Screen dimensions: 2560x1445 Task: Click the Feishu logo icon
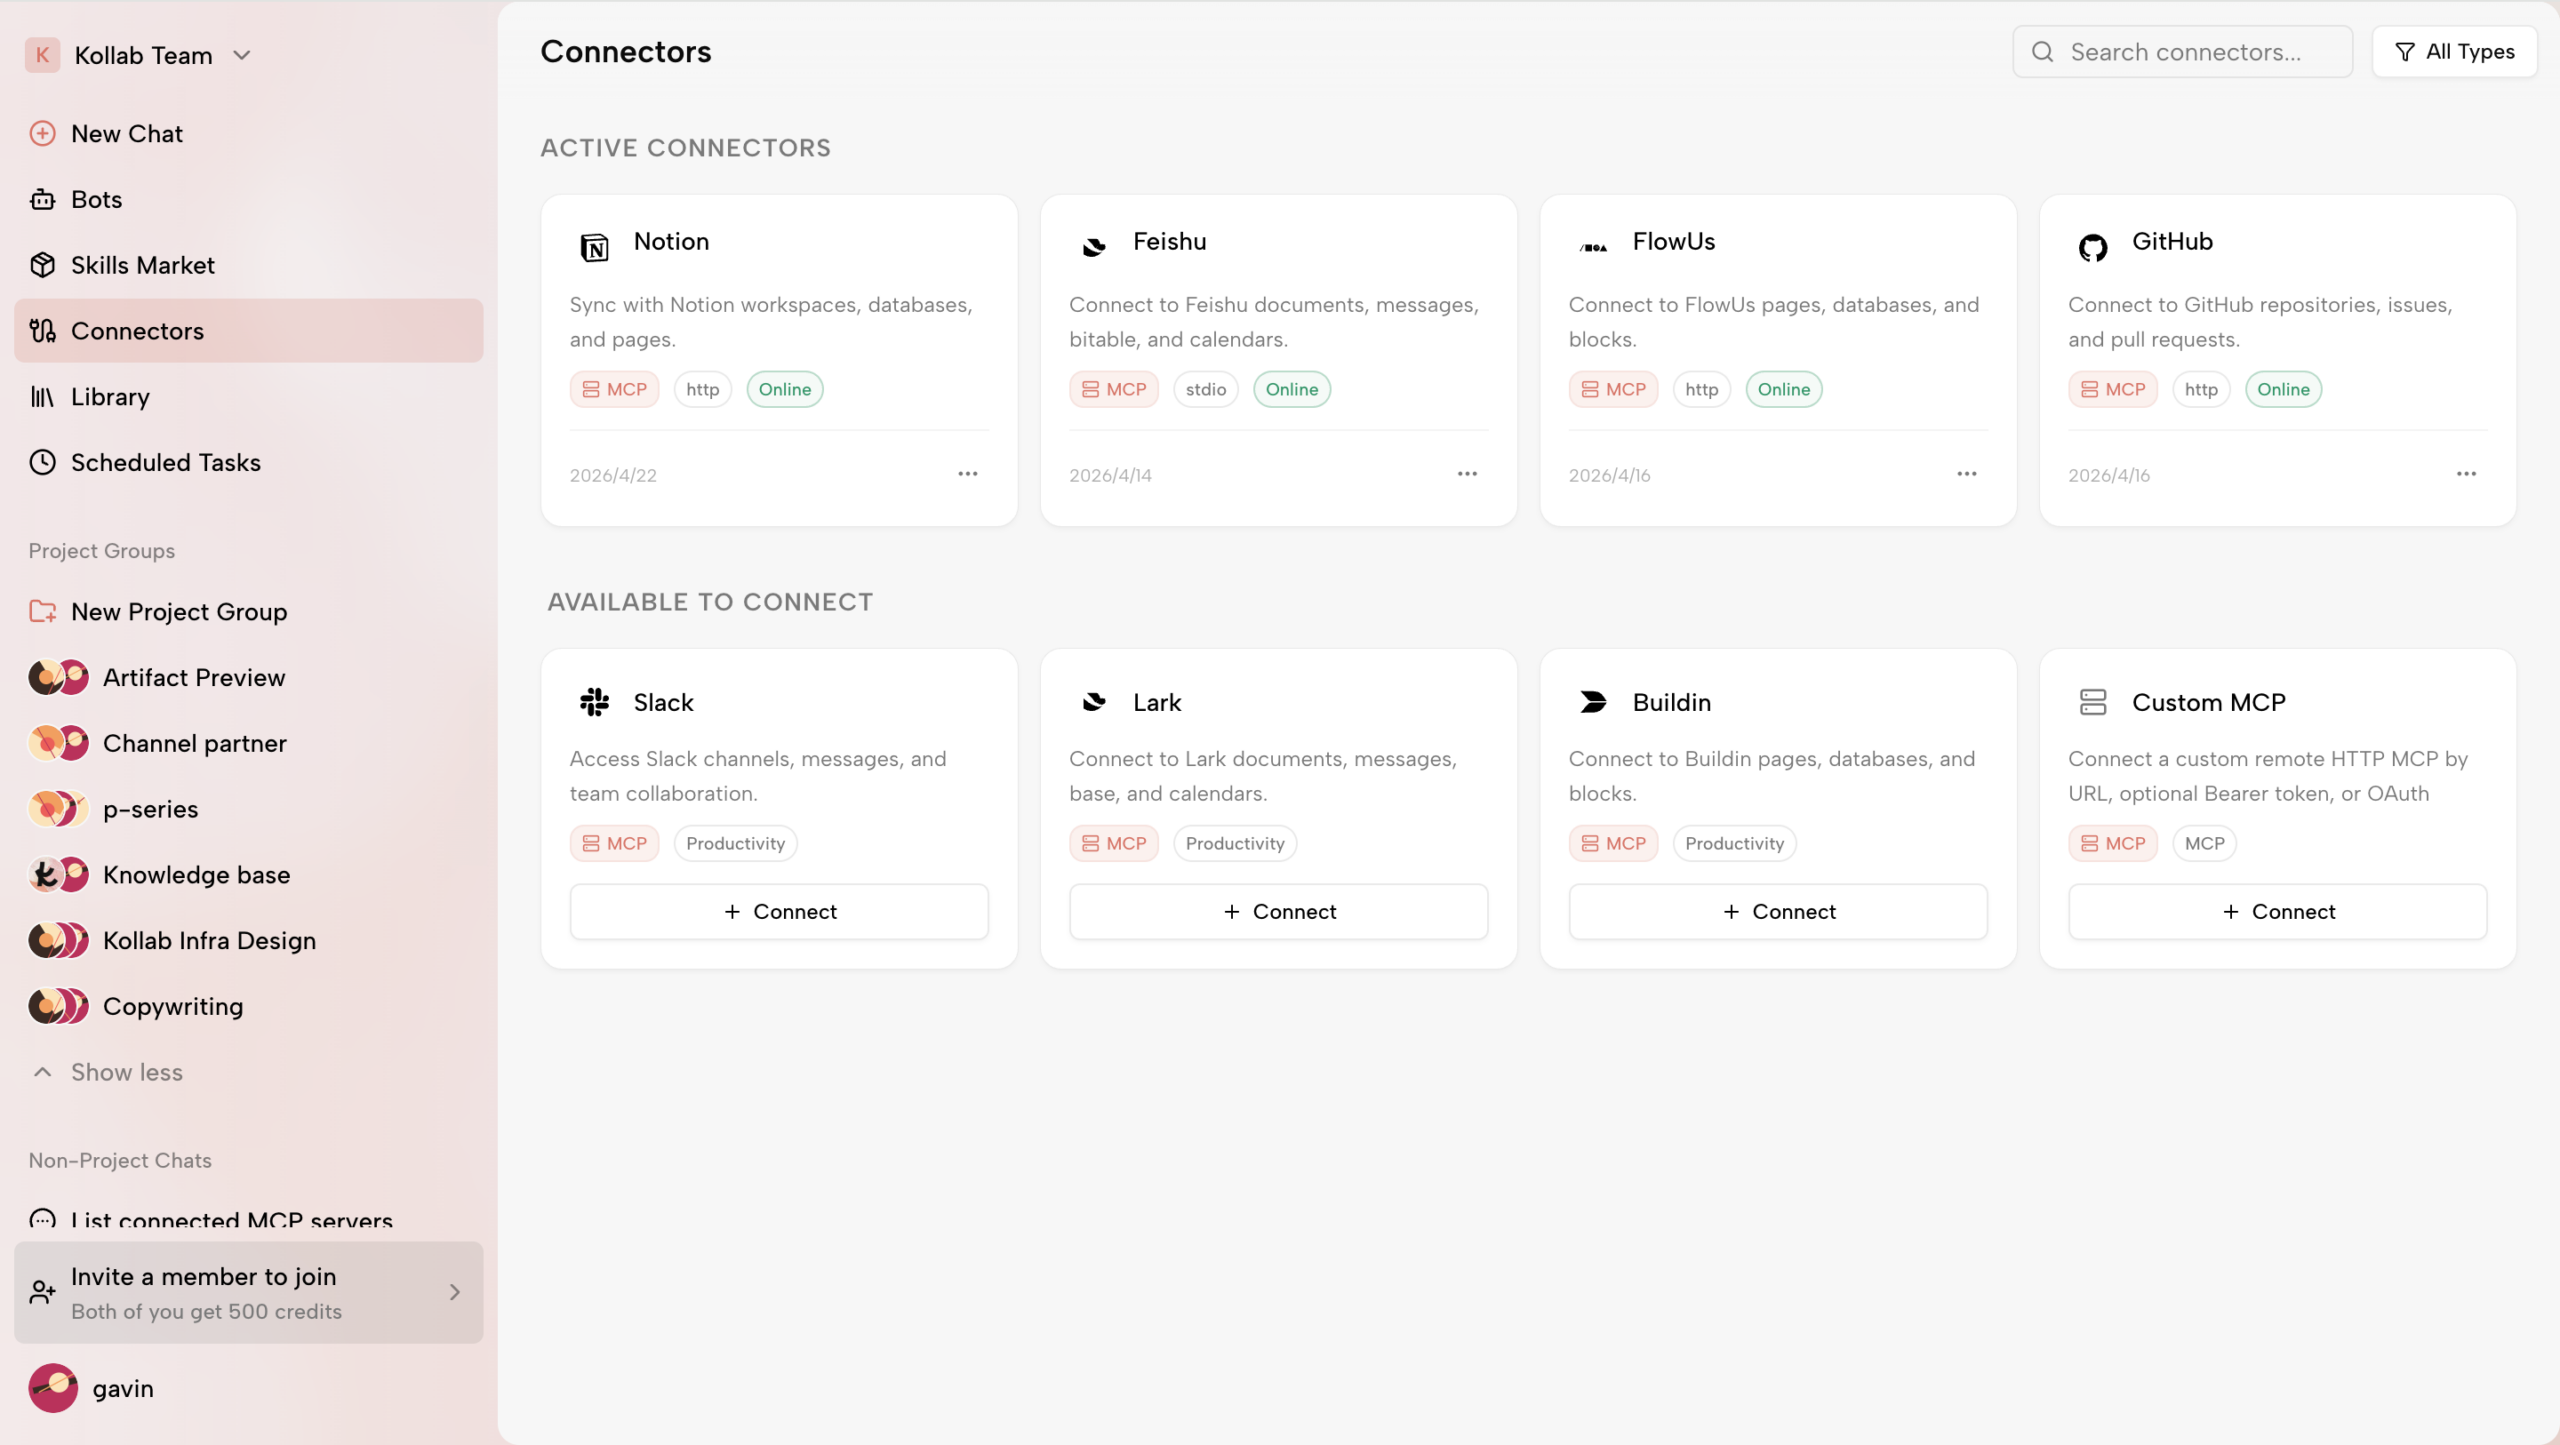[x=1094, y=246]
